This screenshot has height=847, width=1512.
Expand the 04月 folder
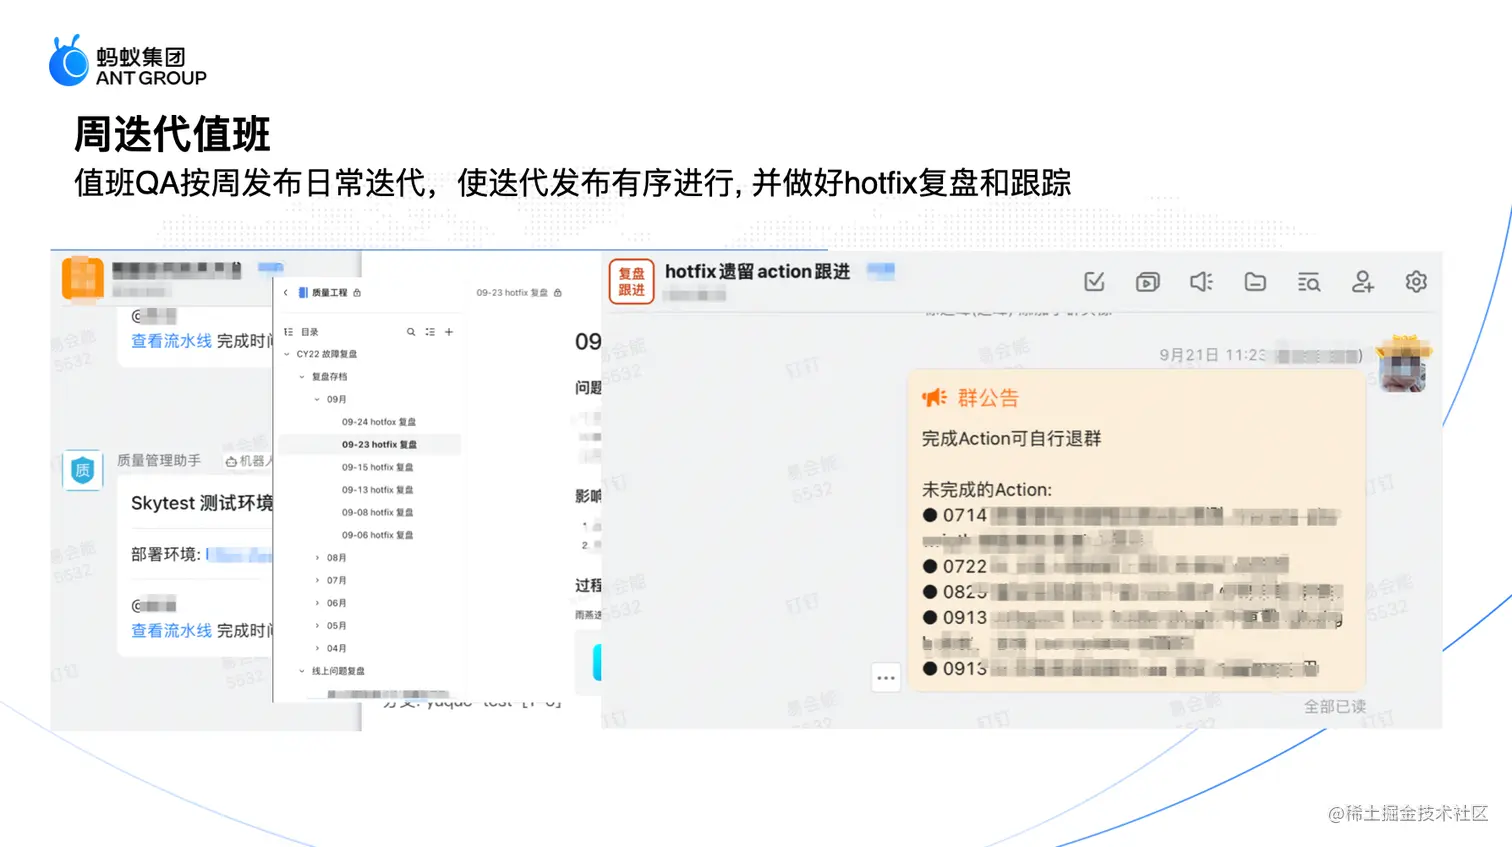click(x=317, y=648)
